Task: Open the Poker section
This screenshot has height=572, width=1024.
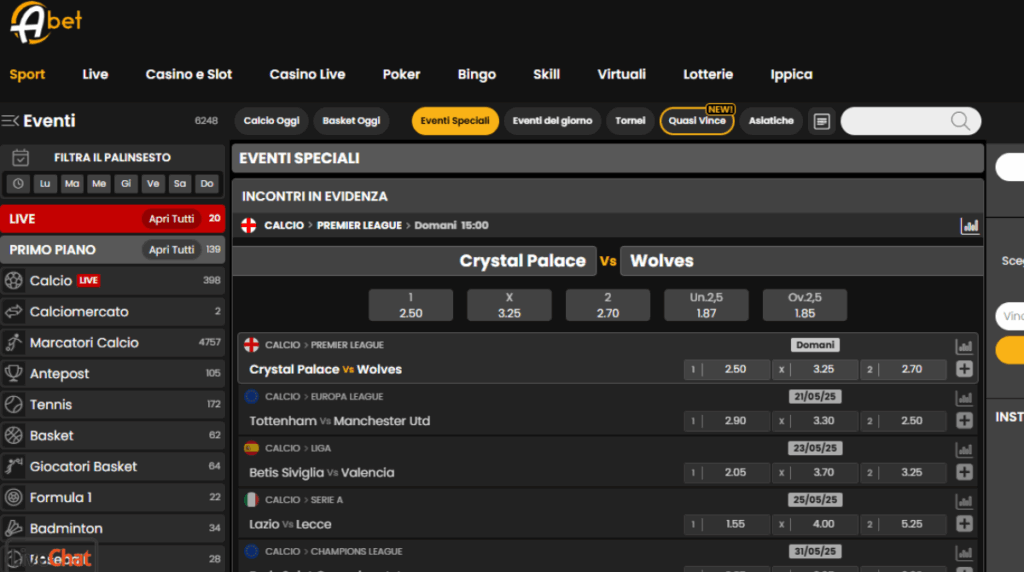Action: coord(402,74)
